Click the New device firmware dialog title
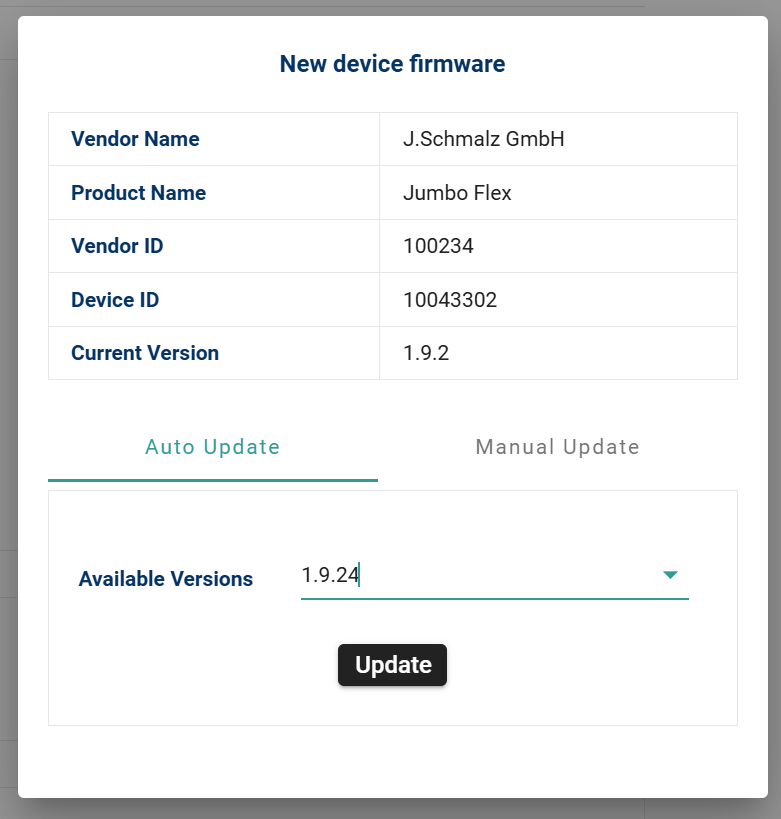The image size is (781, 819). [392, 64]
